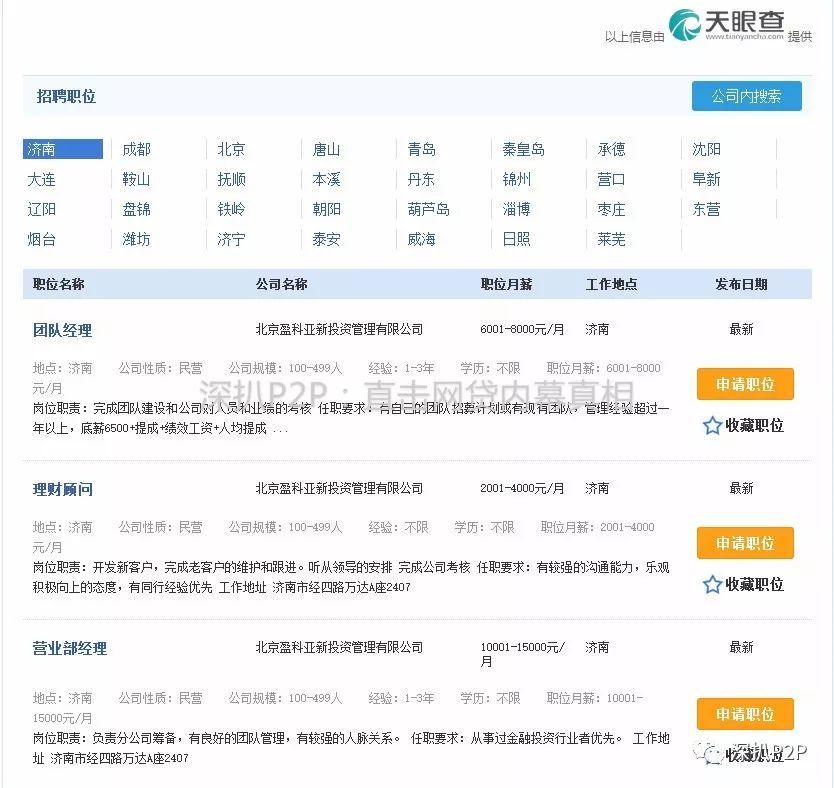834x788 pixels.
Task: Switch to the 成都 city filter
Action: 136,149
